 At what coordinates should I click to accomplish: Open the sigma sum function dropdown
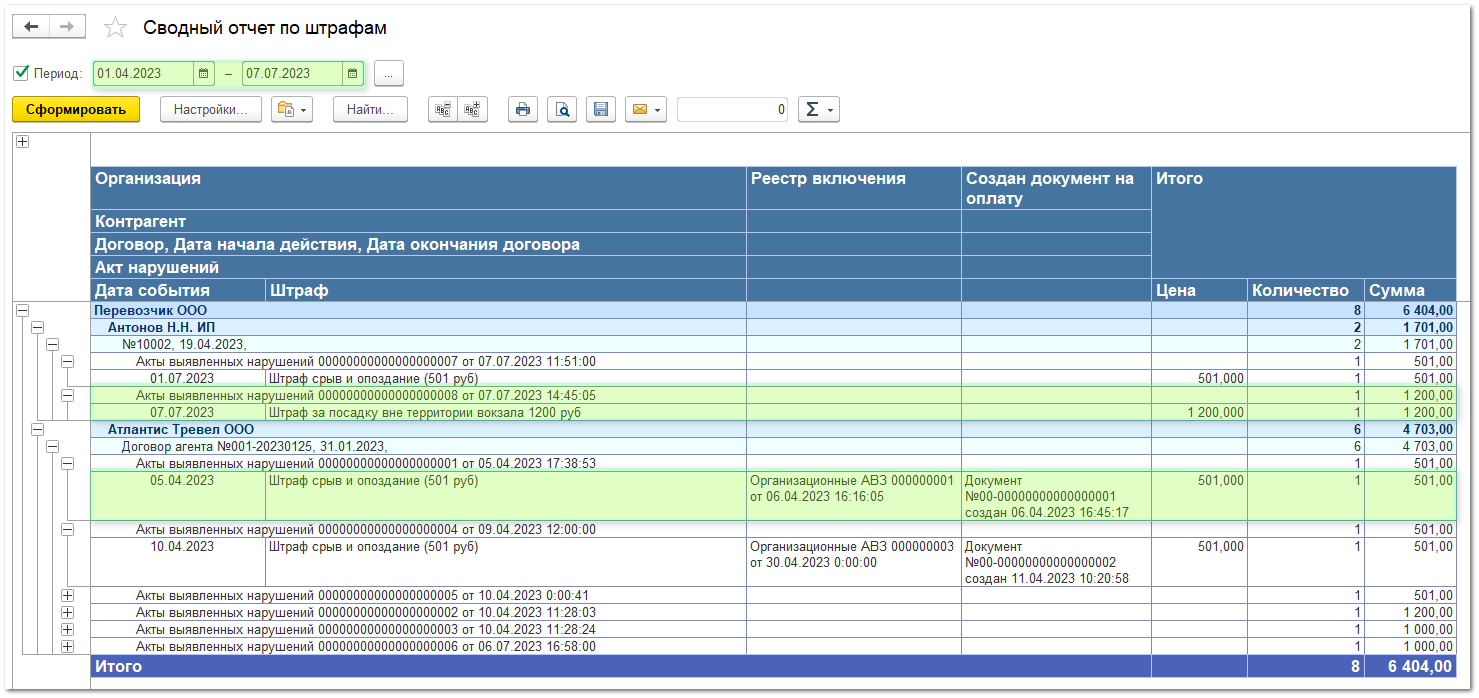[x=818, y=110]
